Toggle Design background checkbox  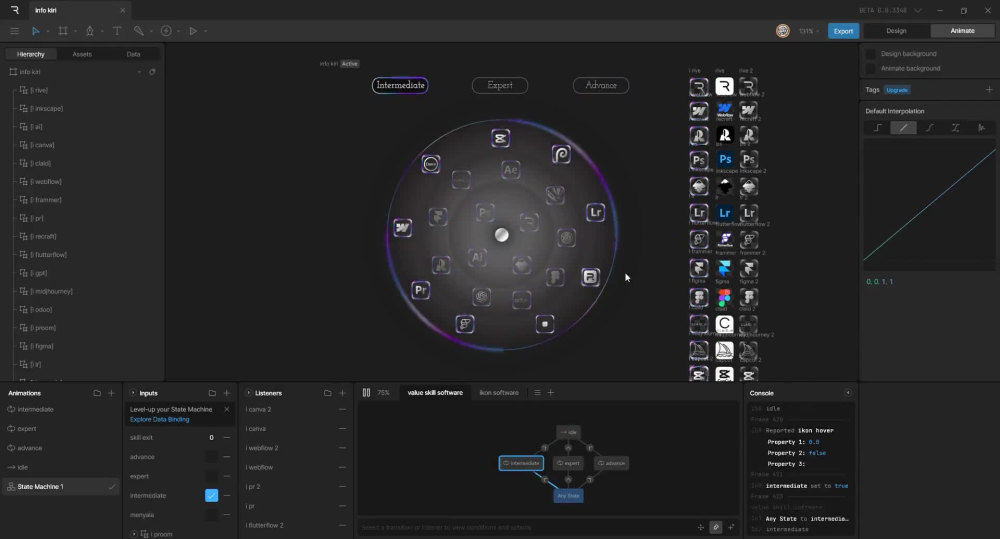click(871, 54)
